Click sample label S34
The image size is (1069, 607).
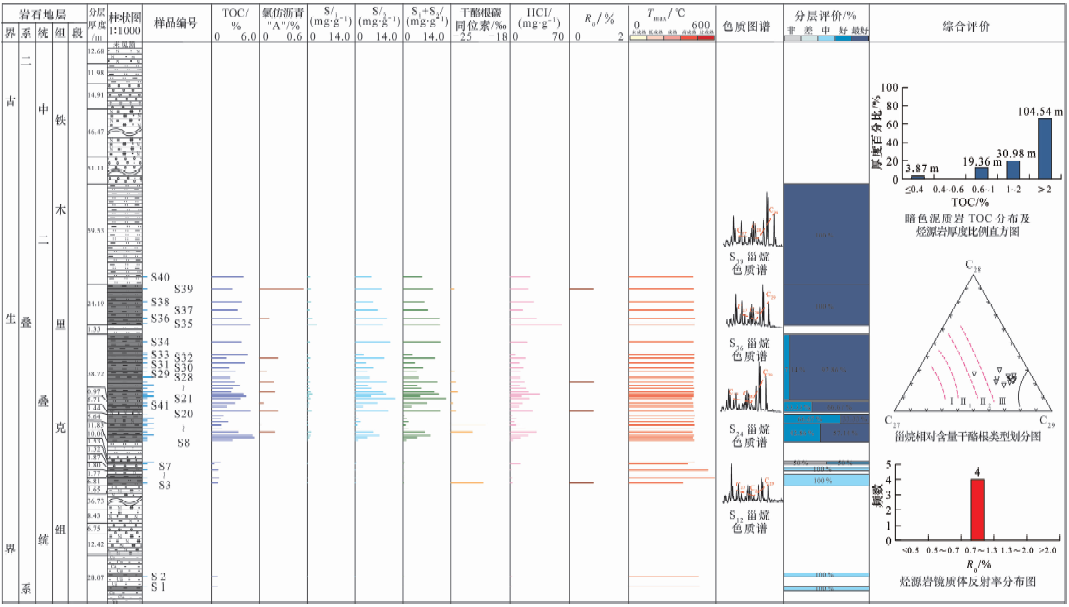(x=160, y=342)
